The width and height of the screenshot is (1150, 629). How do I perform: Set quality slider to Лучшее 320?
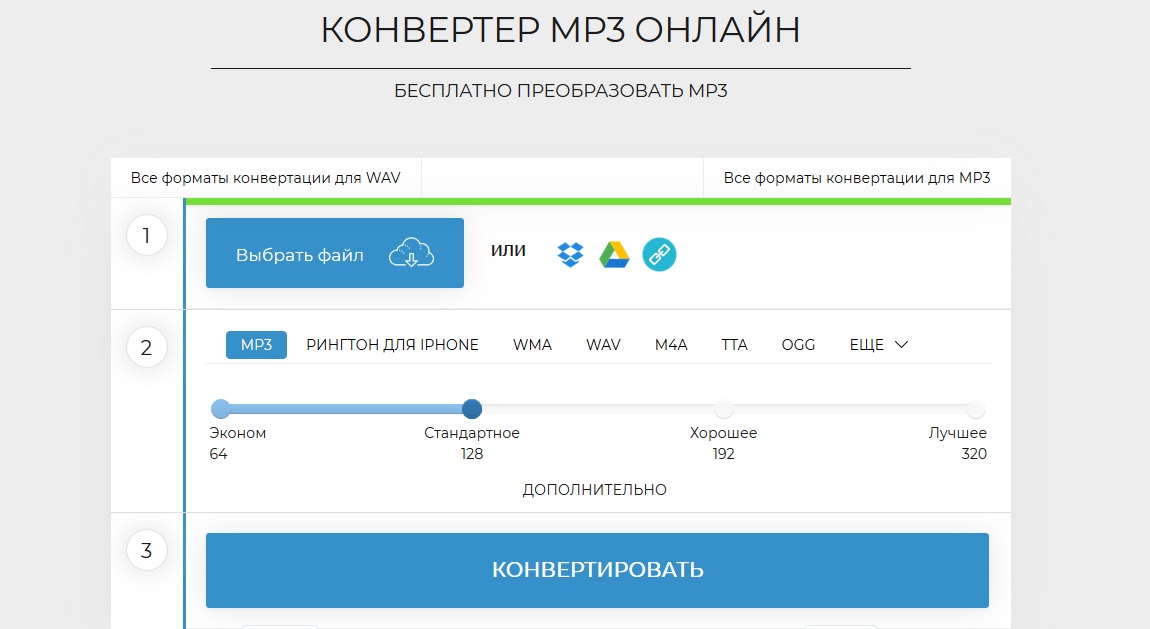[976, 409]
